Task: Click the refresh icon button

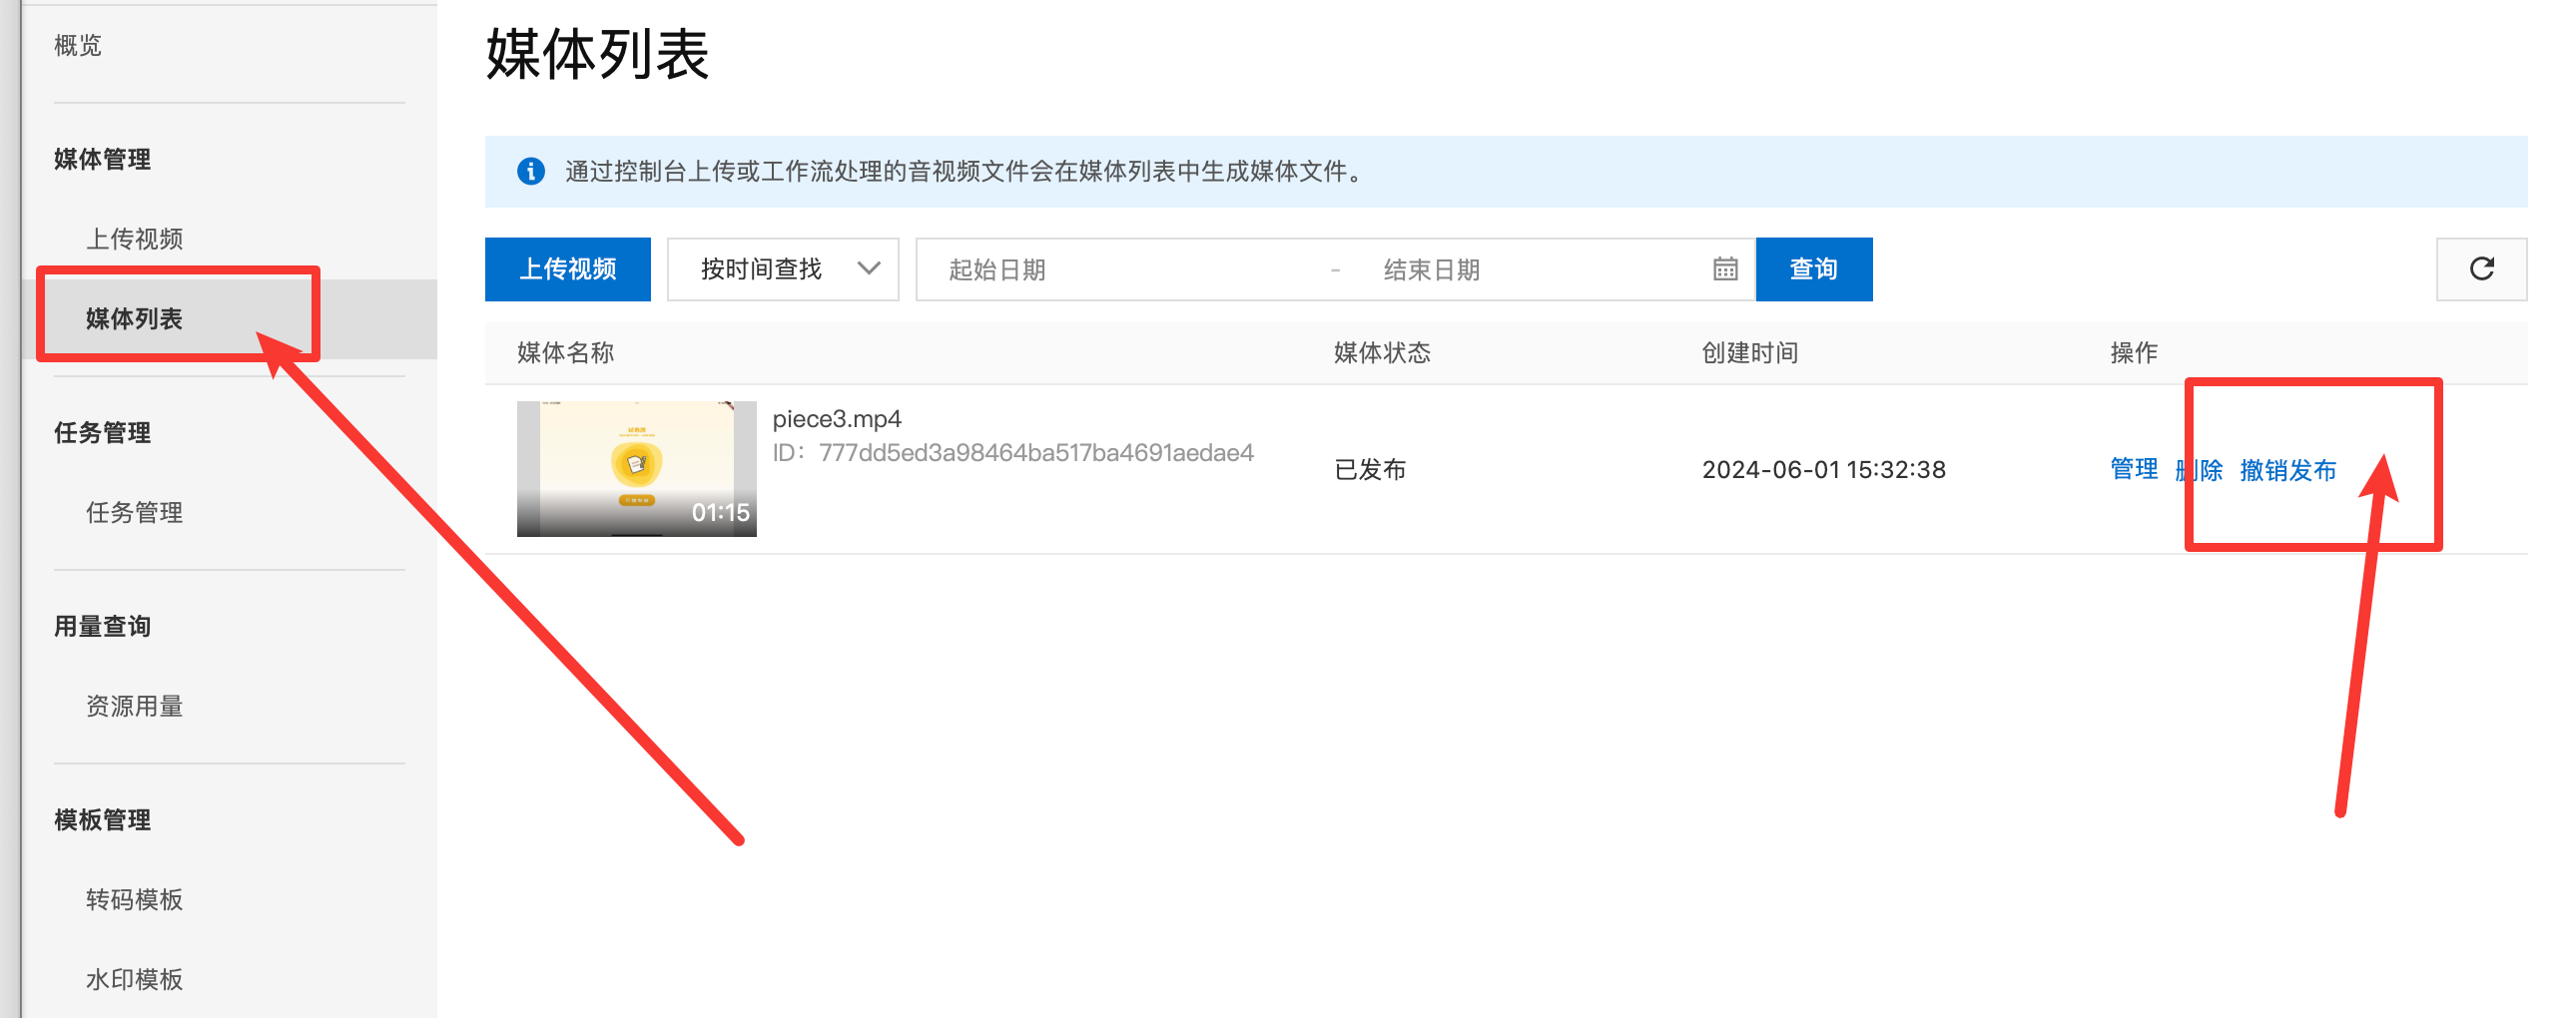Action: click(x=2481, y=269)
